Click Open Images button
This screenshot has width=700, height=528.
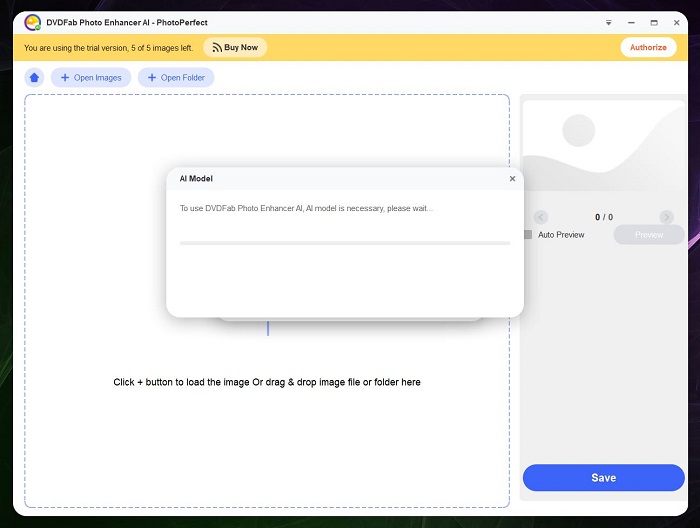point(91,78)
